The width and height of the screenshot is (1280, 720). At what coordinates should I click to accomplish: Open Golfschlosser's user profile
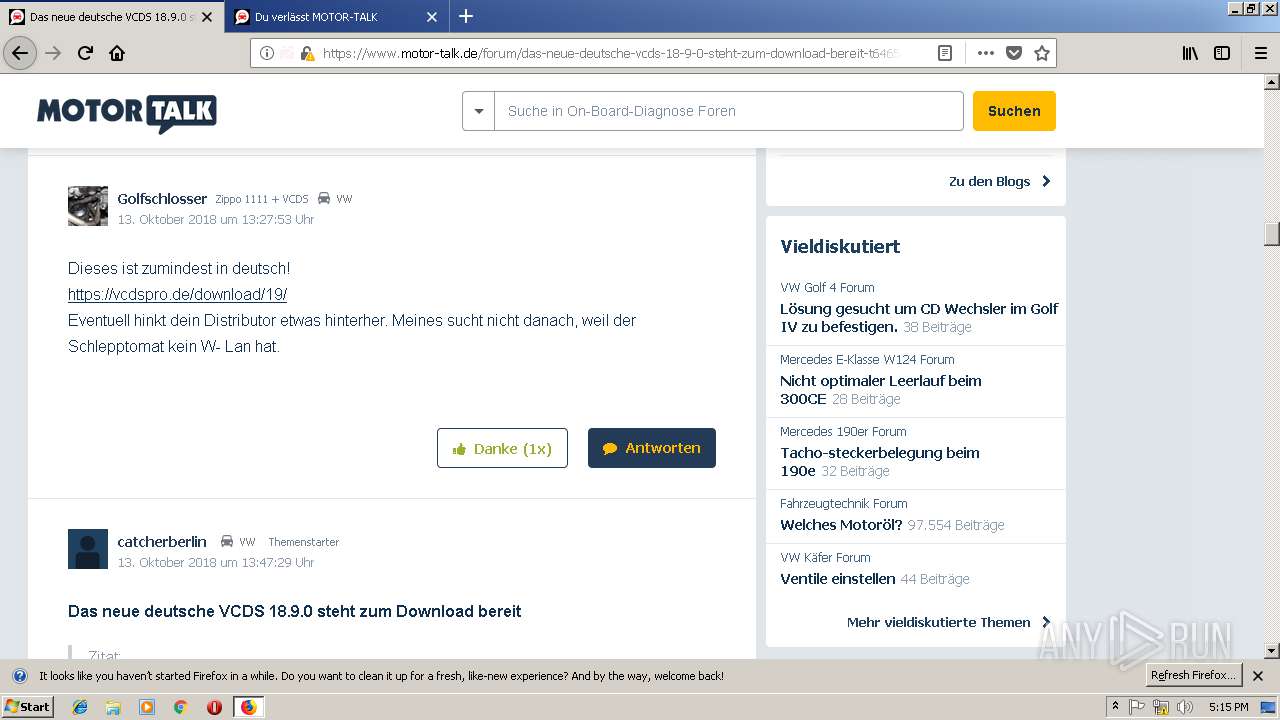coord(162,198)
